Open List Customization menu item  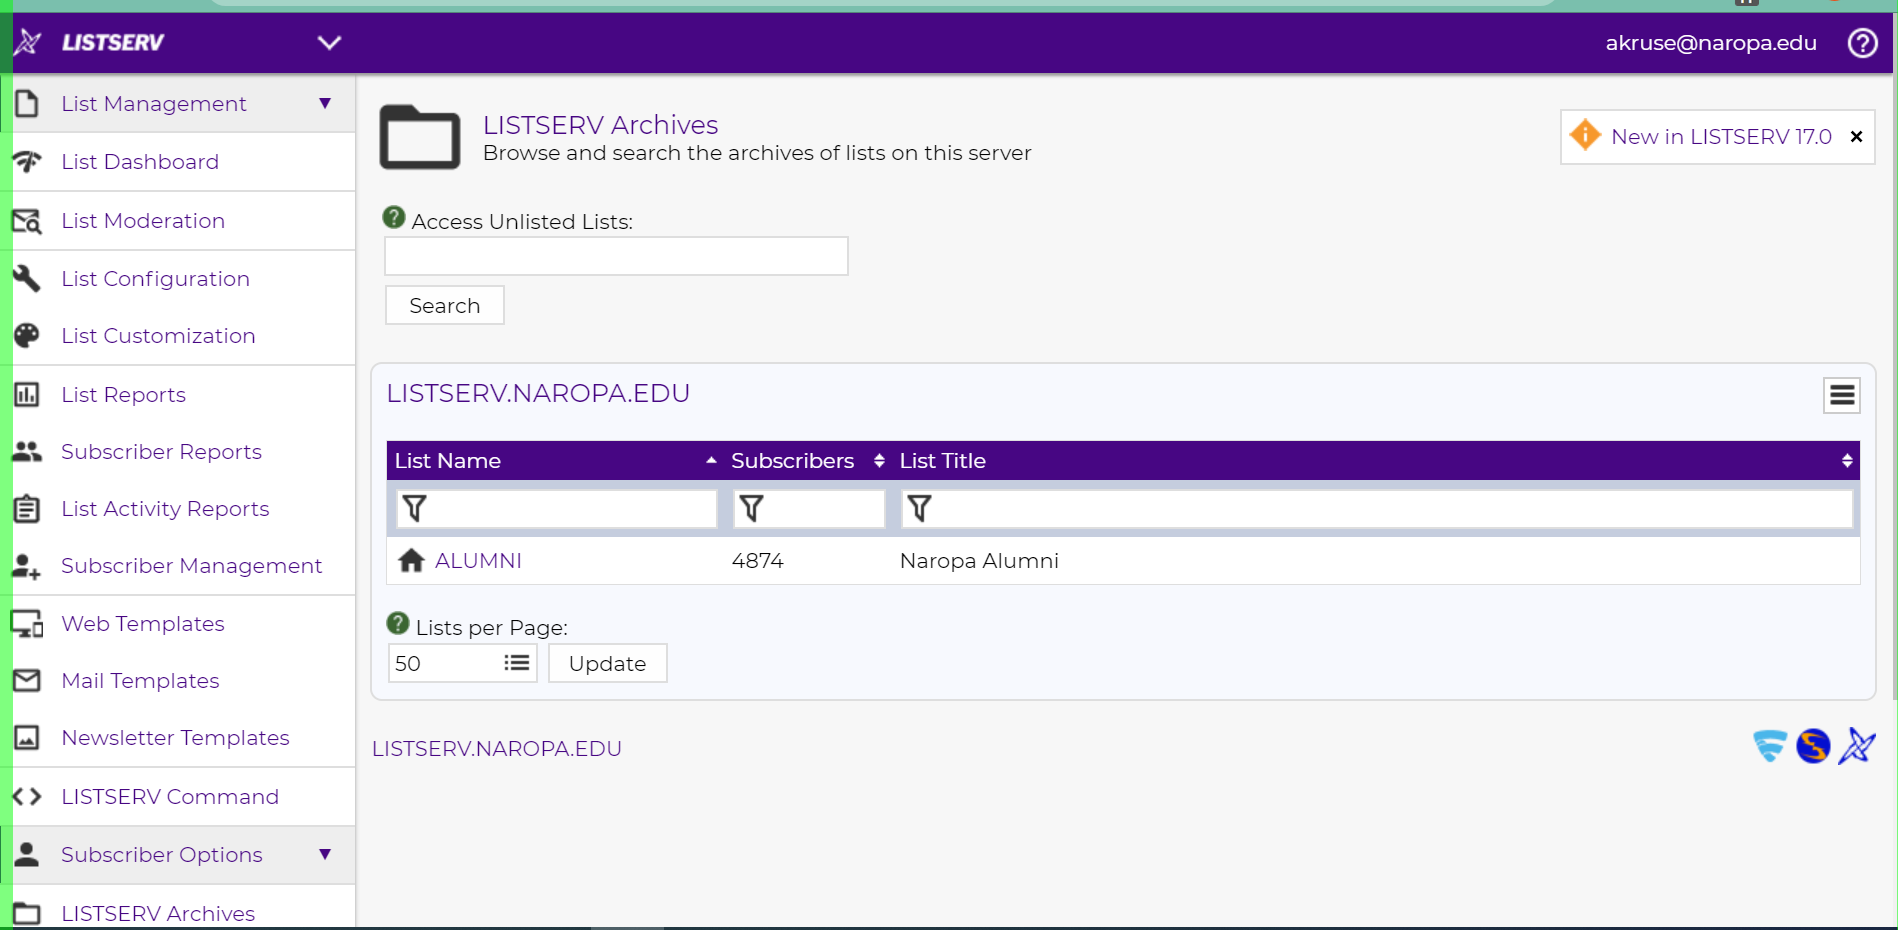pos(158,336)
